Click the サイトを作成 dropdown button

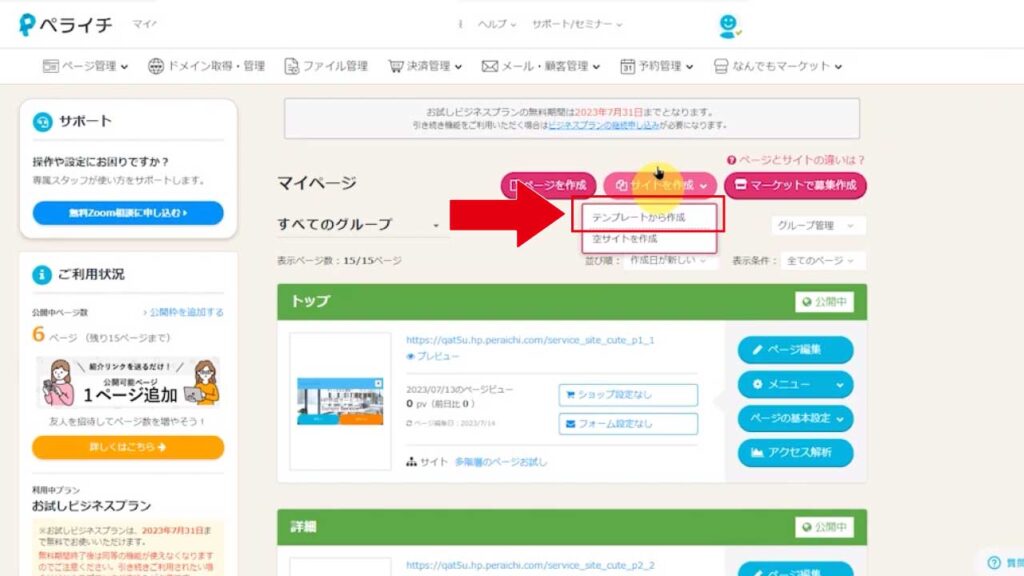pyautogui.click(x=660, y=185)
